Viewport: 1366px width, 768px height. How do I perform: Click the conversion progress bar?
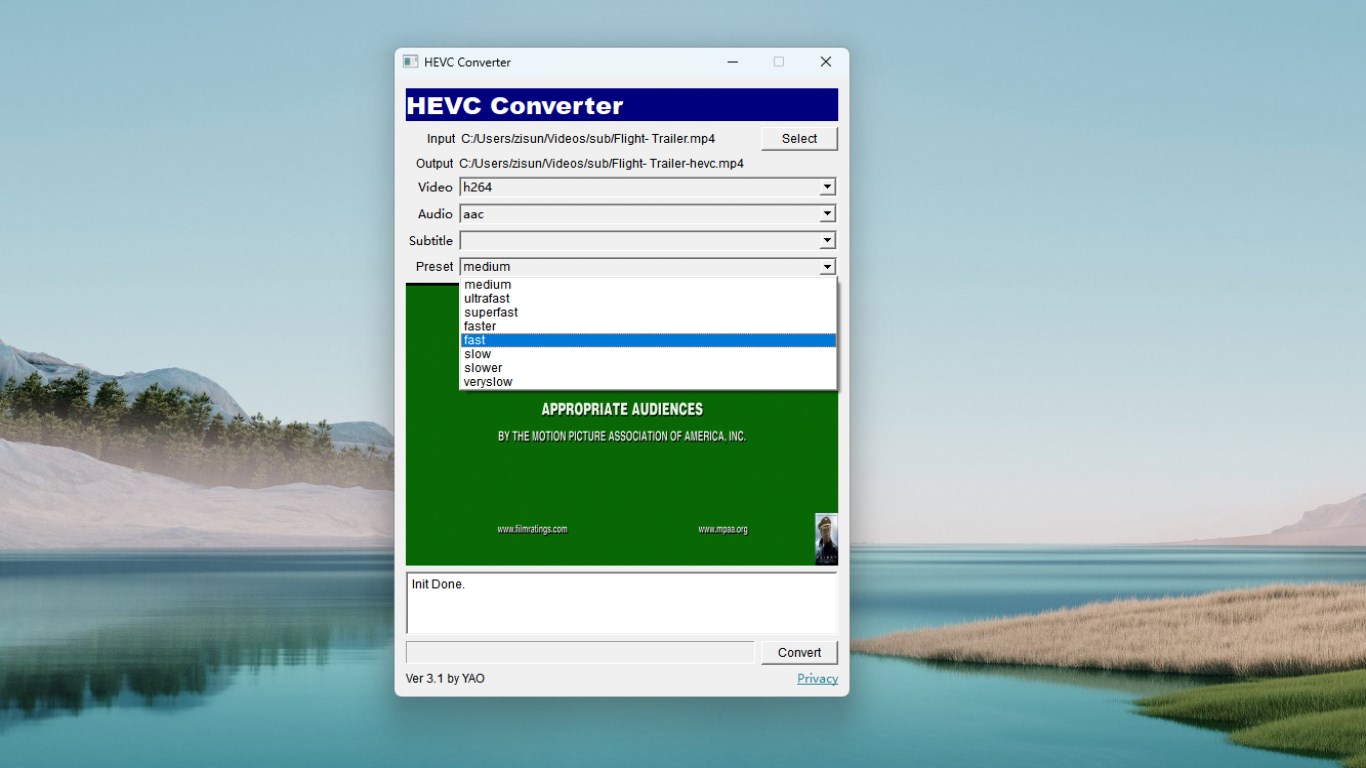pos(580,651)
